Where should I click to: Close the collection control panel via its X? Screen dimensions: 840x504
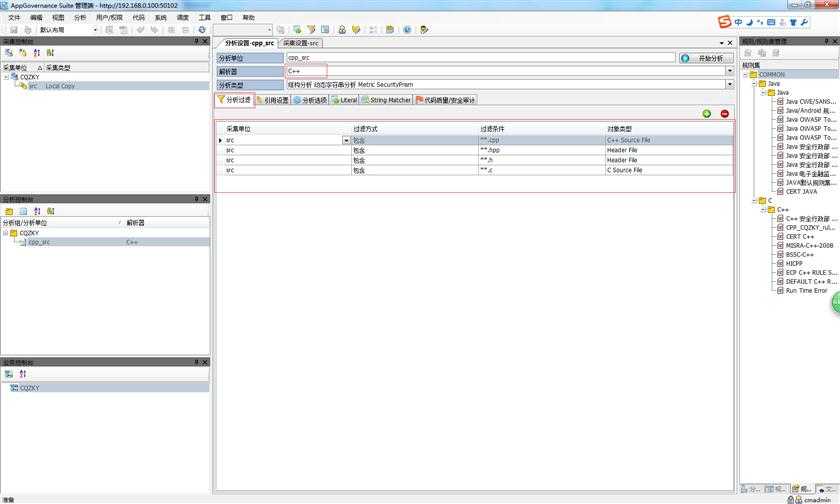pyautogui.click(x=205, y=41)
